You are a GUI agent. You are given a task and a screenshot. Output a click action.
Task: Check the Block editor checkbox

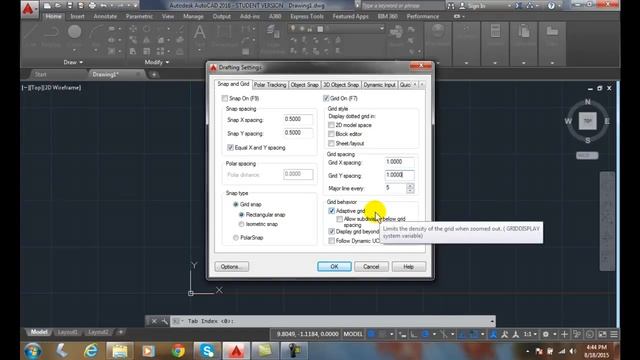(x=331, y=134)
